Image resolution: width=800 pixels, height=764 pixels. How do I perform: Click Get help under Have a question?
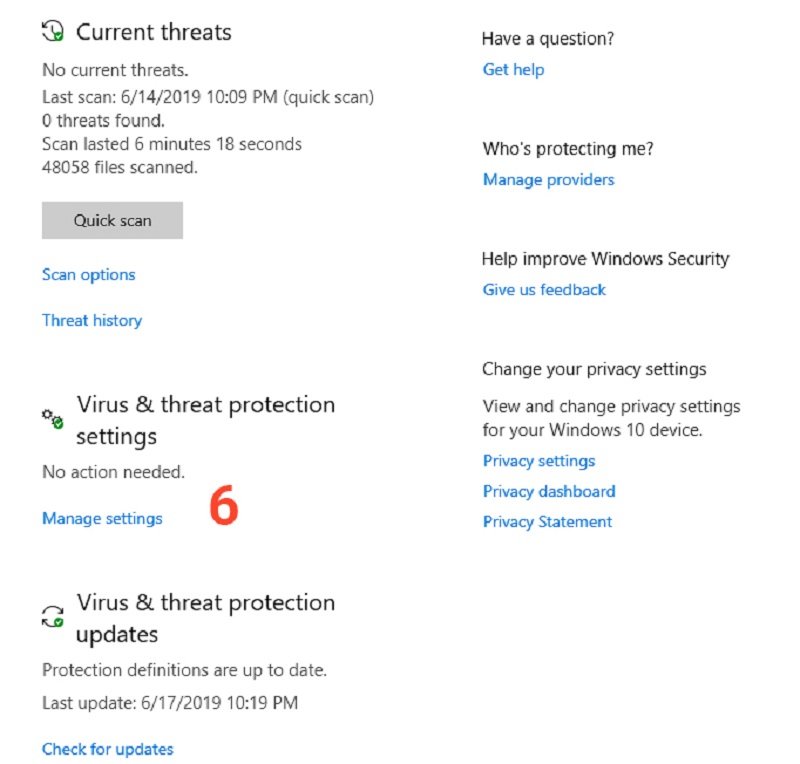point(513,69)
